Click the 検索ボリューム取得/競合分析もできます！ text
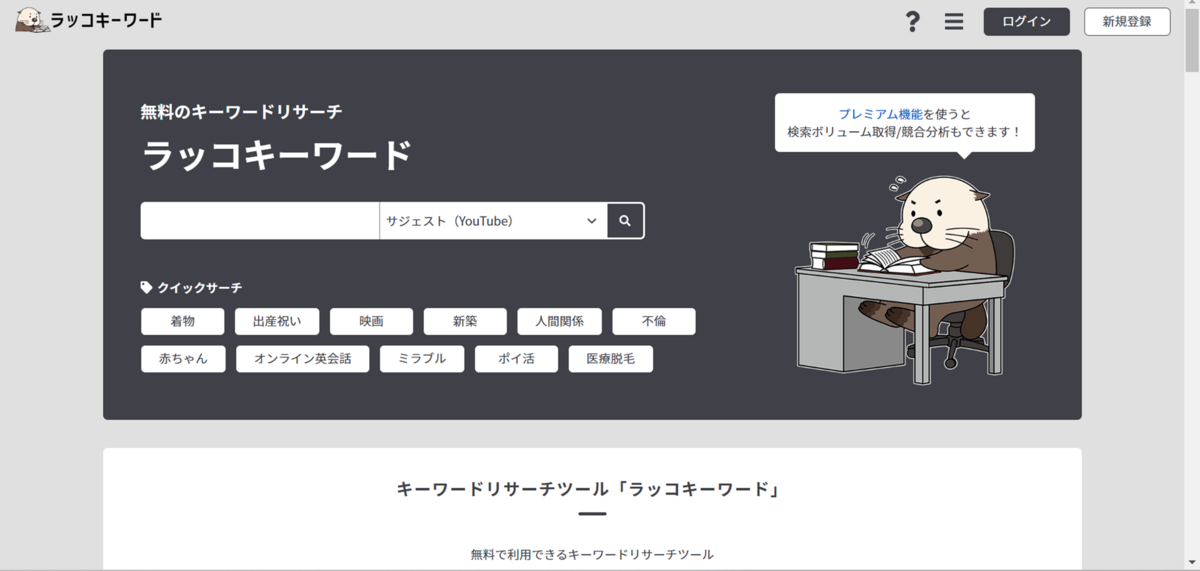This screenshot has height=571, width=1200. pos(904,132)
